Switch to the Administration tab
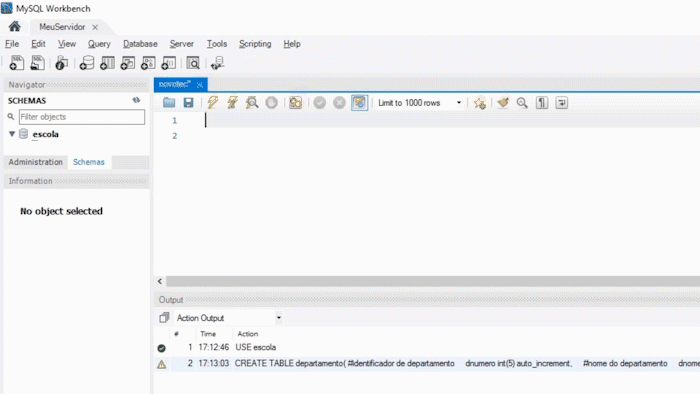 [35, 162]
